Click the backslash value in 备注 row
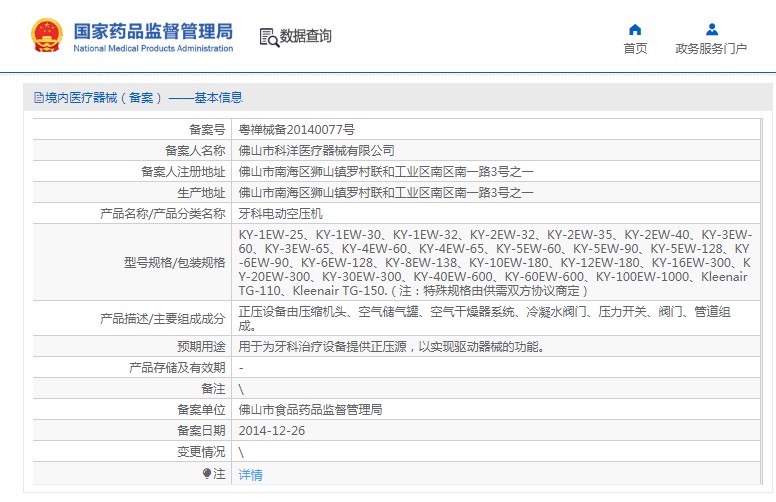The width and height of the screenshot is (776, 502). (x=241, y=389)
